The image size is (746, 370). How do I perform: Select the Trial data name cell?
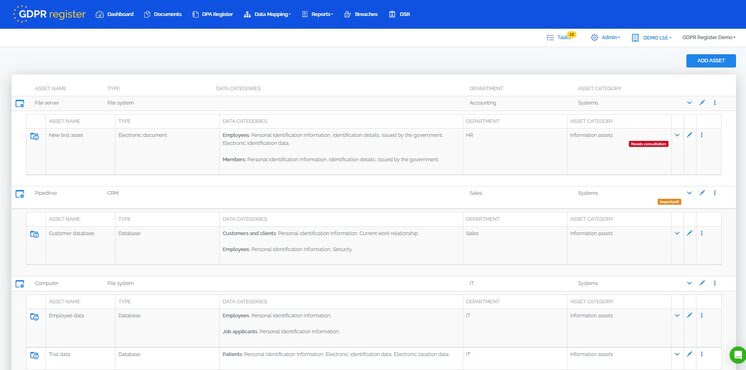click(59, 354)
